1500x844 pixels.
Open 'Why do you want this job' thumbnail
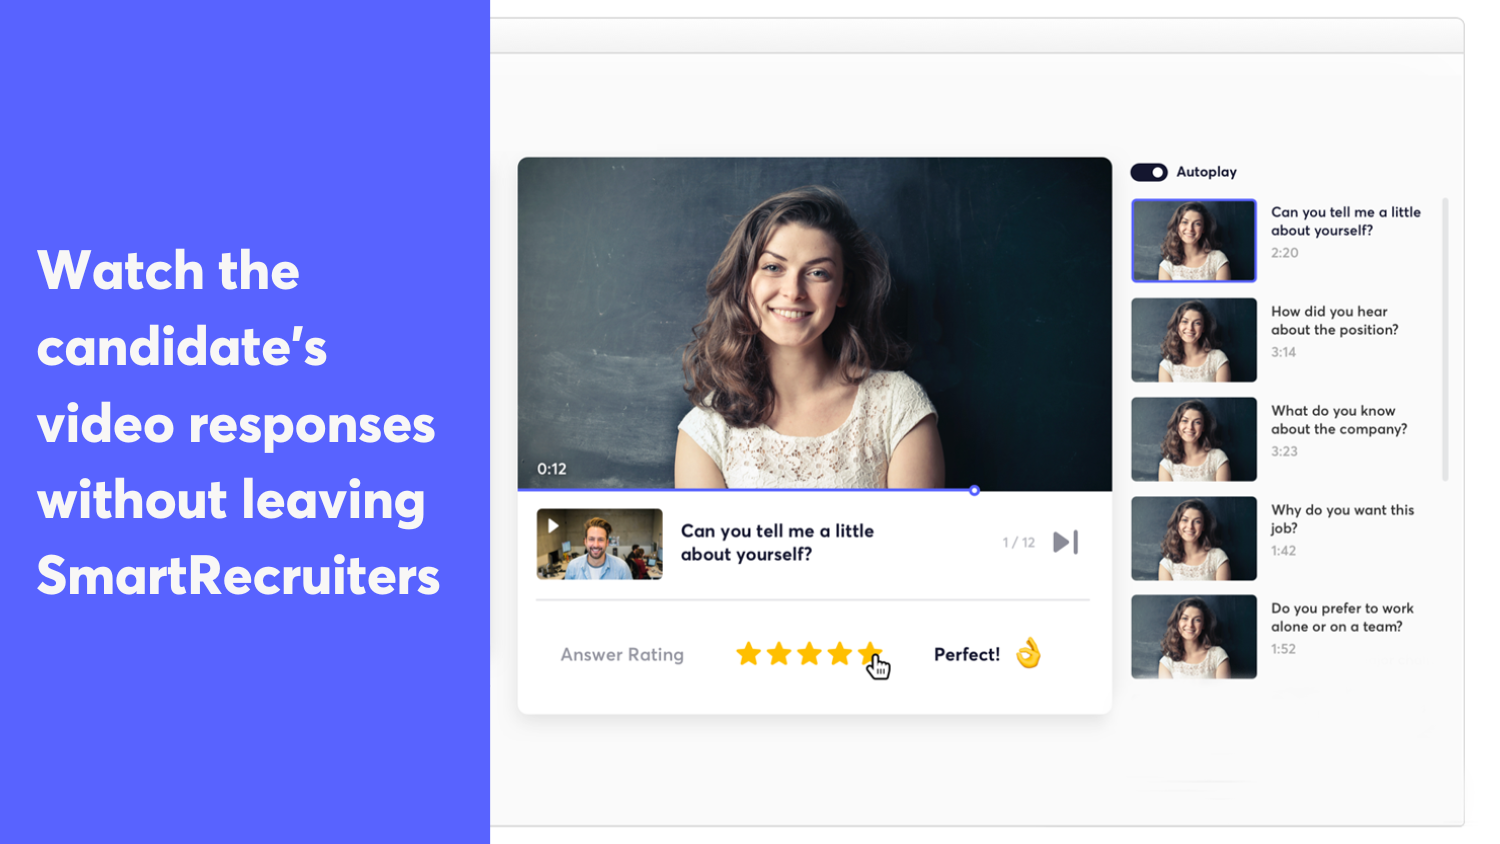tap(1193, 538)
